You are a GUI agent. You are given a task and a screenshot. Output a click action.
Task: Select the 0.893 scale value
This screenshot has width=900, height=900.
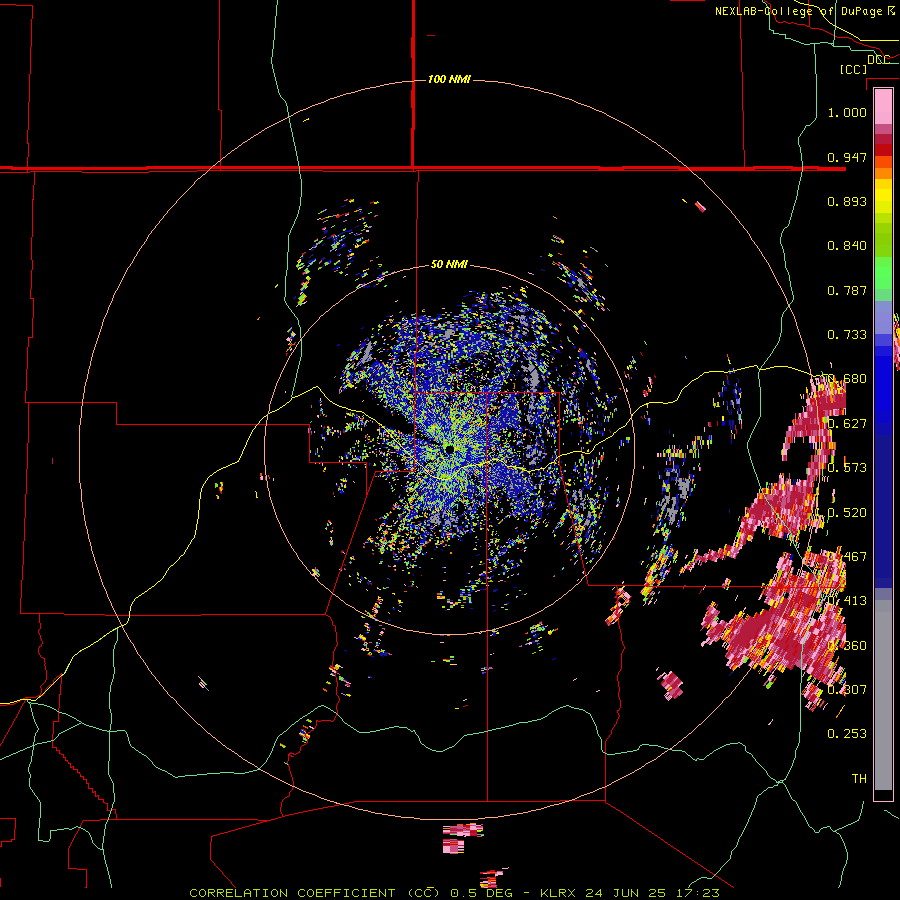tap(847, 201)
